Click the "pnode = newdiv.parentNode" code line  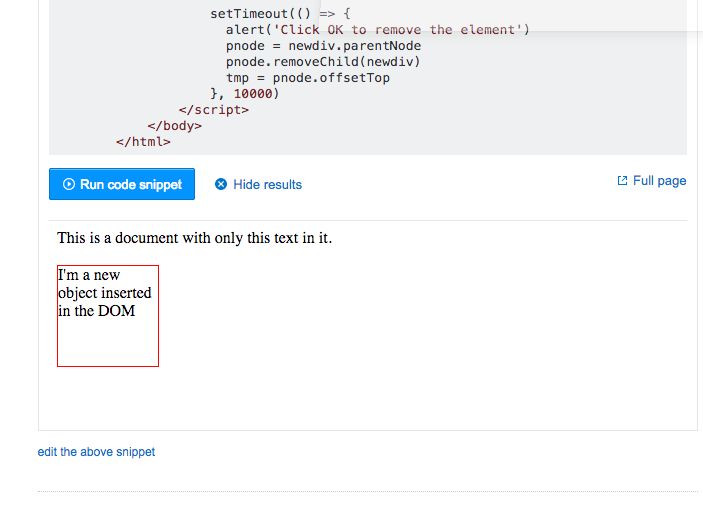click(x=323, y=46)
